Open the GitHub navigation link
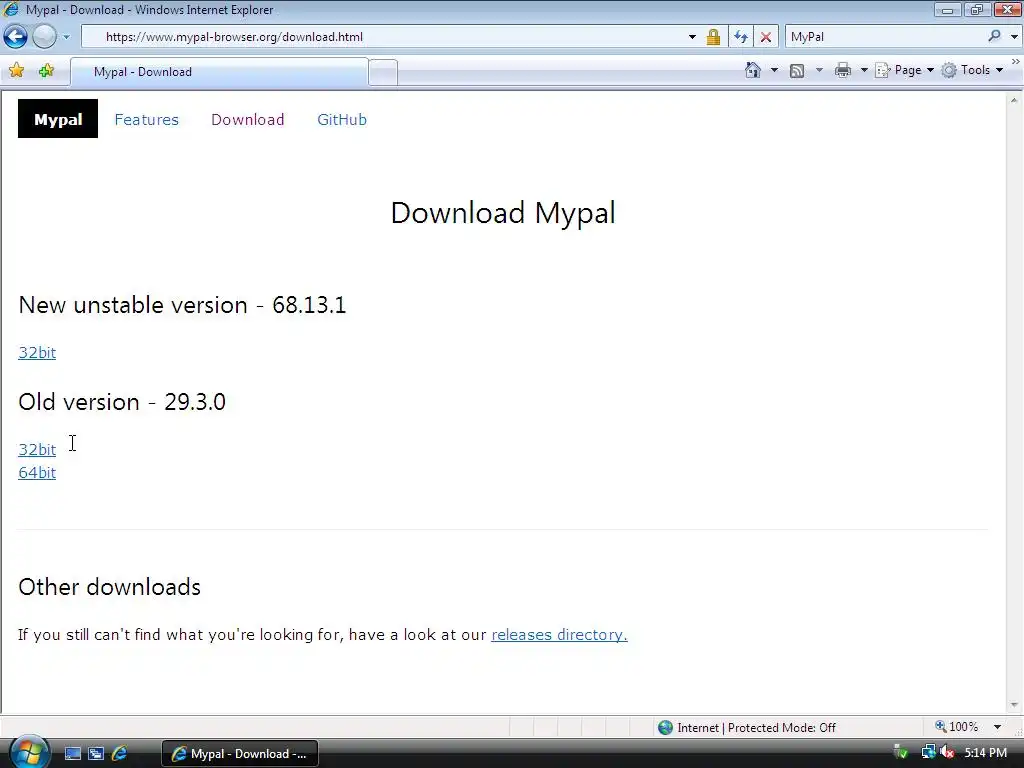The image size is (1024, 768). pyautogui.click(x=342, y=120)
